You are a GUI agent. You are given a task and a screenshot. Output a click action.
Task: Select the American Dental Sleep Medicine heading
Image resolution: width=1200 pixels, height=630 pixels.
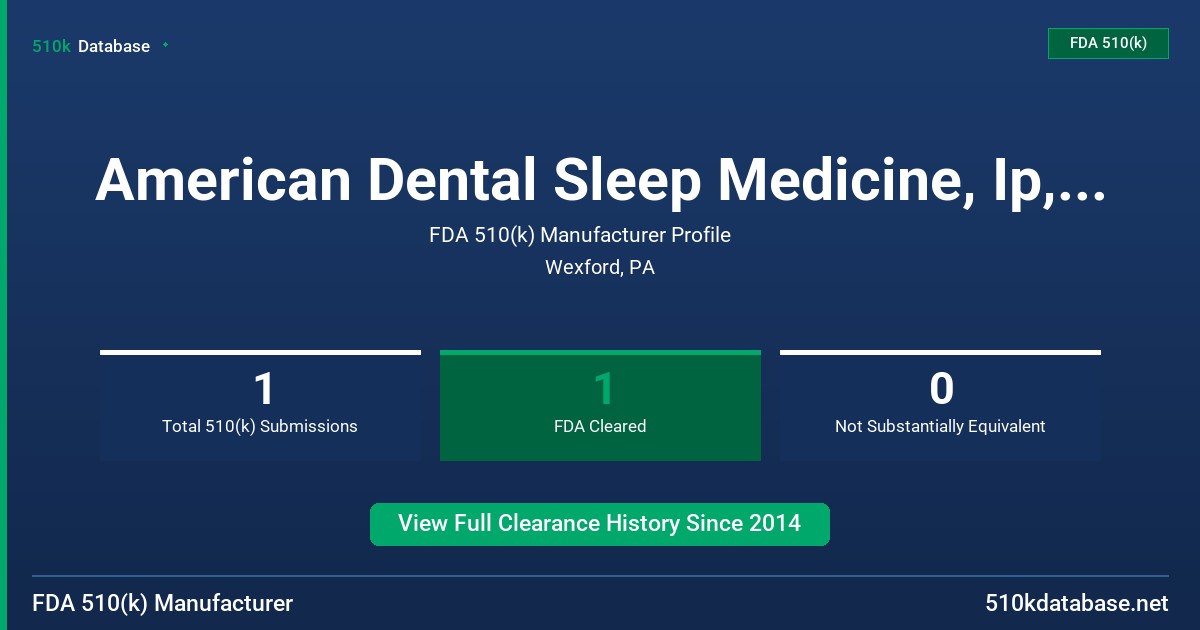(x=600, y=181)
